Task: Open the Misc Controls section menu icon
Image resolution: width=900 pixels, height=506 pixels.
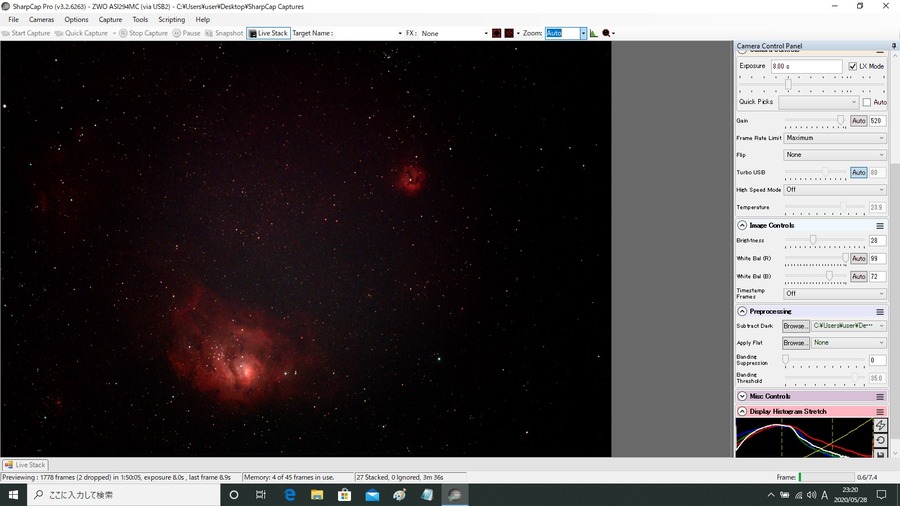Action: coord(879,396)
